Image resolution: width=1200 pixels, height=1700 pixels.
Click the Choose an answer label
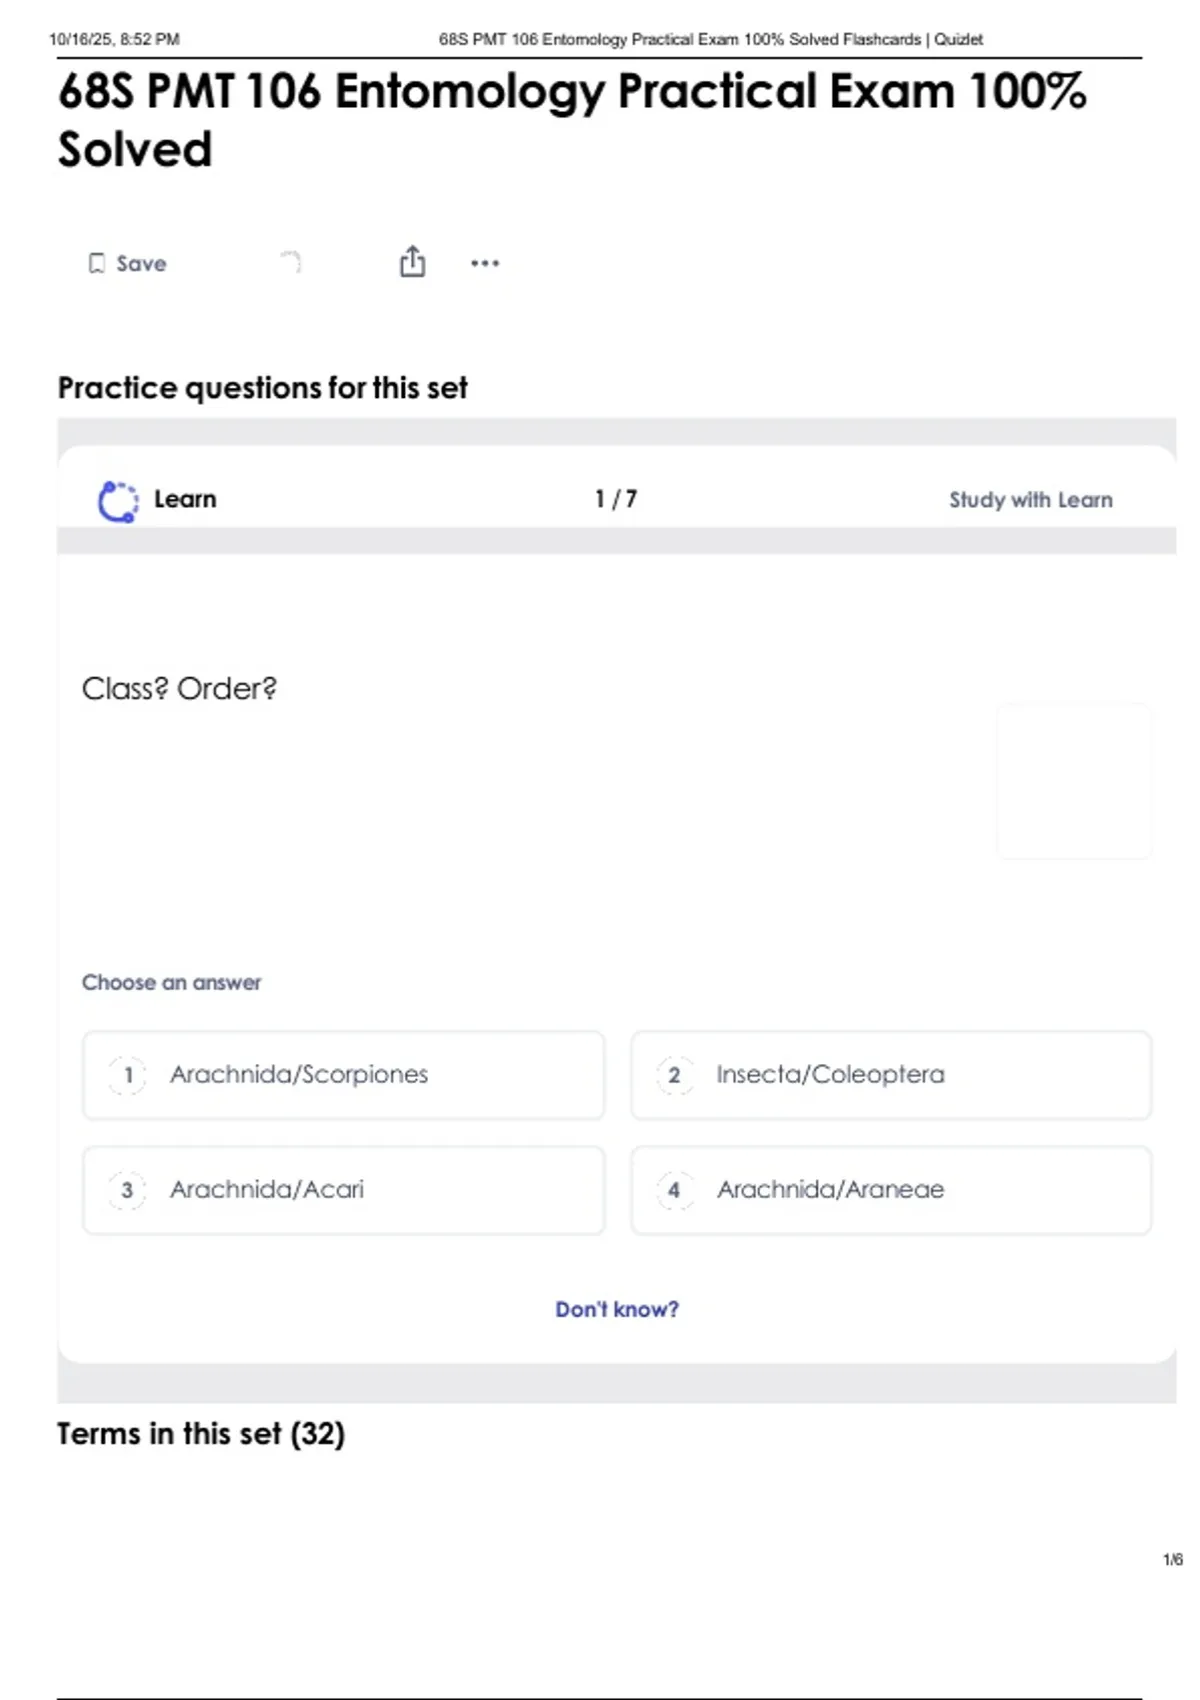pyautogui.click(x=171, y=983)
